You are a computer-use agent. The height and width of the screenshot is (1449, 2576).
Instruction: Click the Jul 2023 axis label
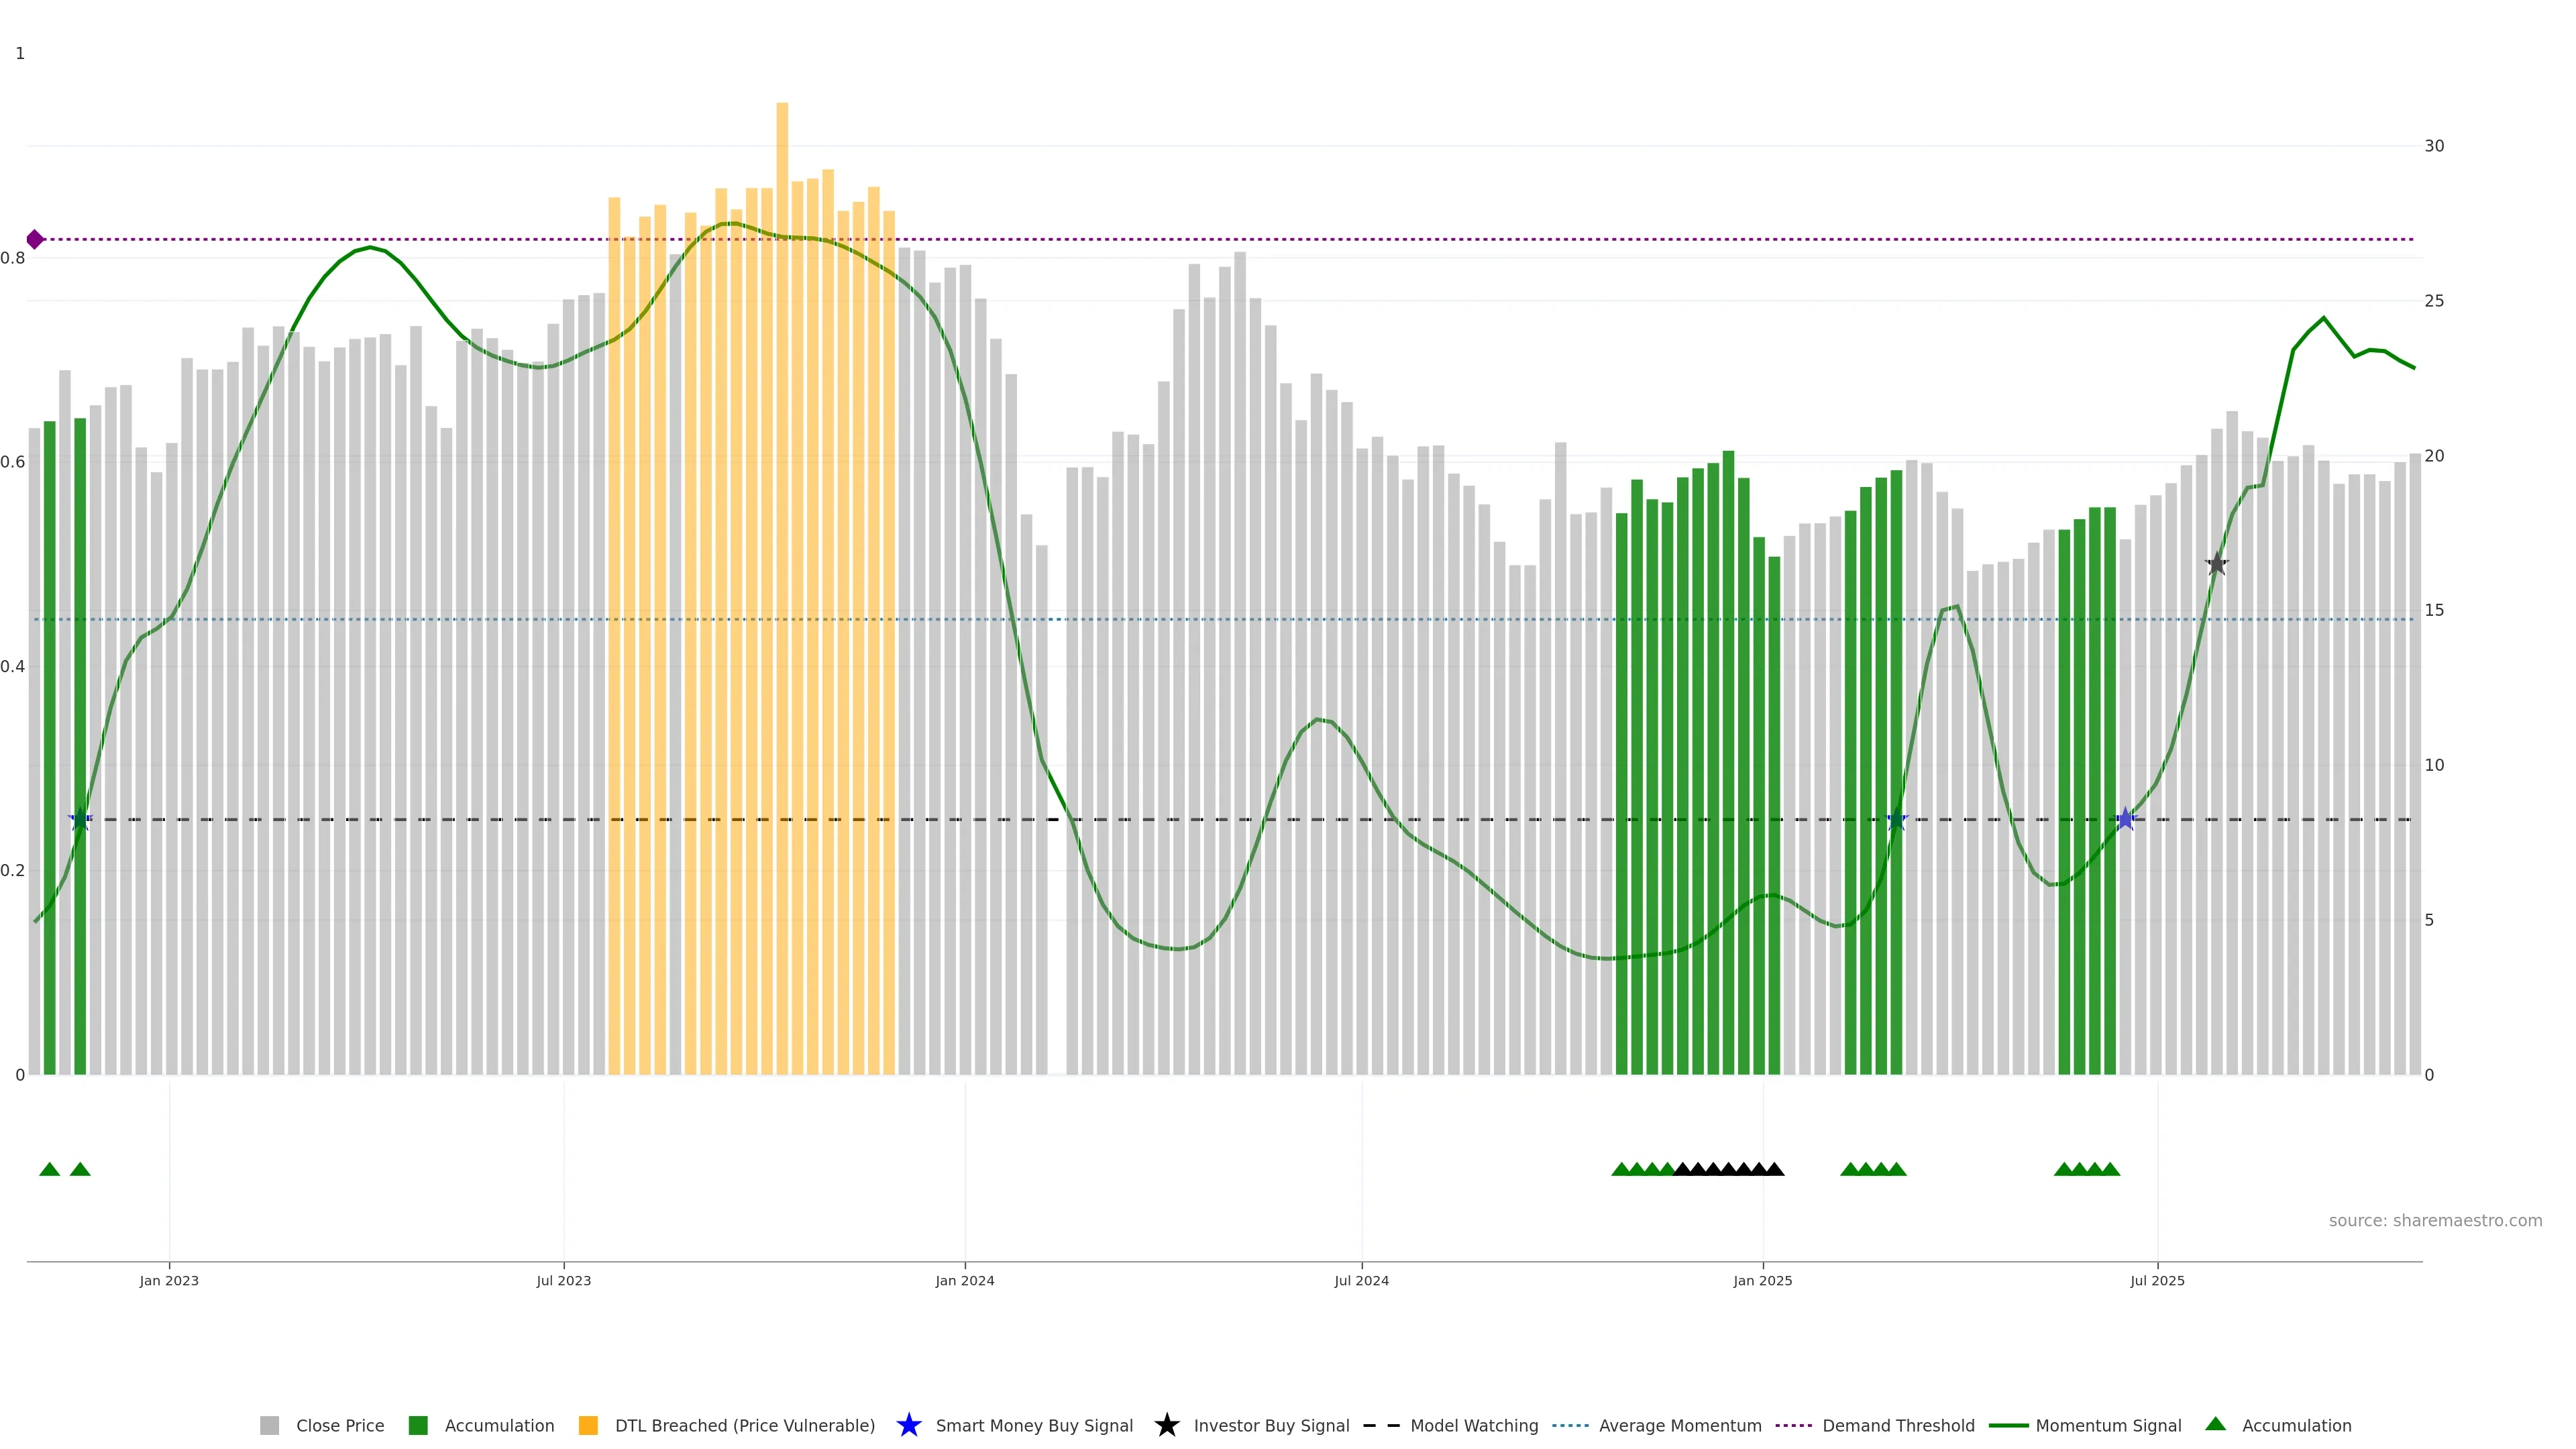point(563,1280)
